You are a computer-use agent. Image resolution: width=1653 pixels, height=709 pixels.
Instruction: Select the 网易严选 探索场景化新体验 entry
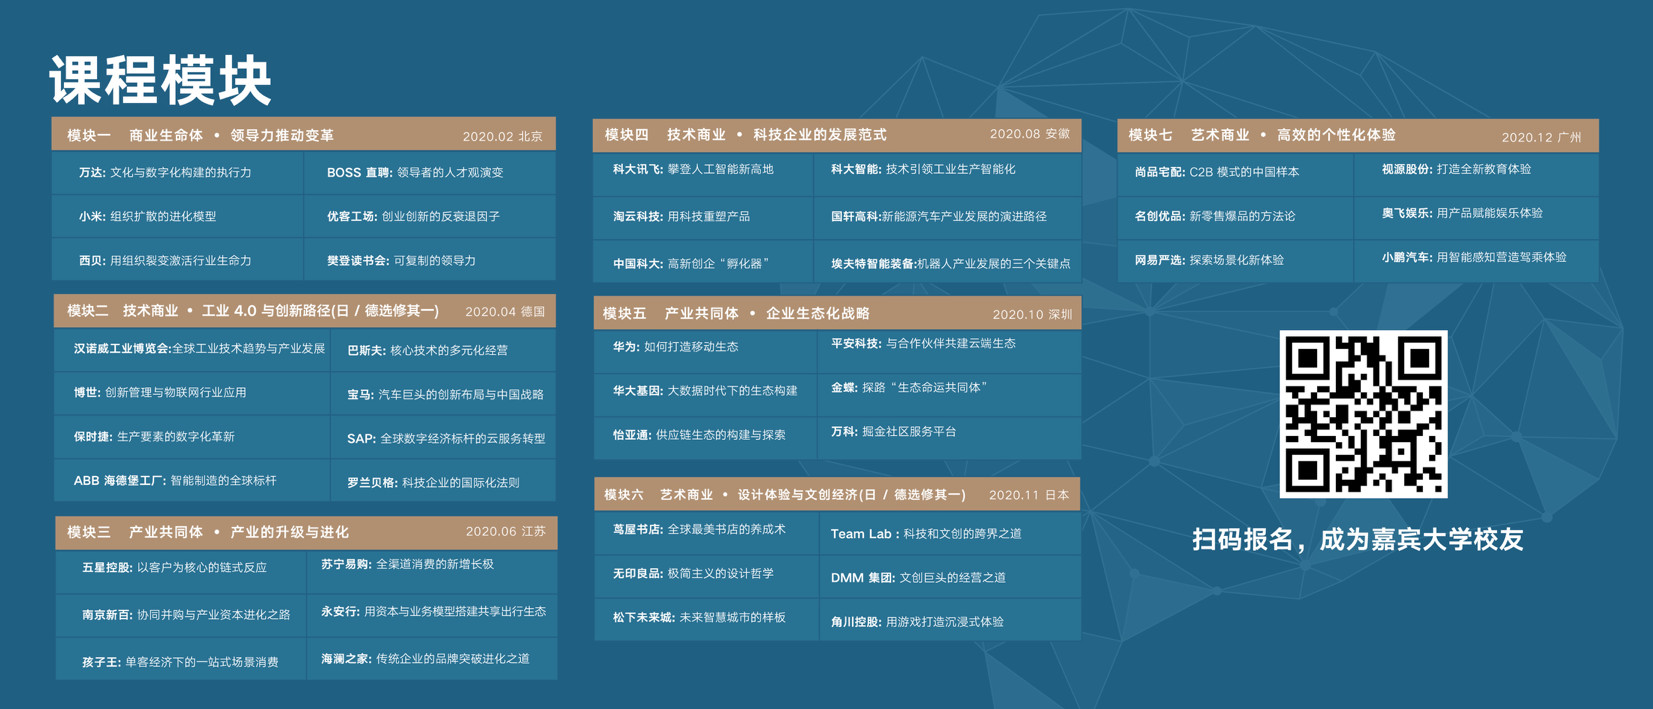click(1234, 260)
